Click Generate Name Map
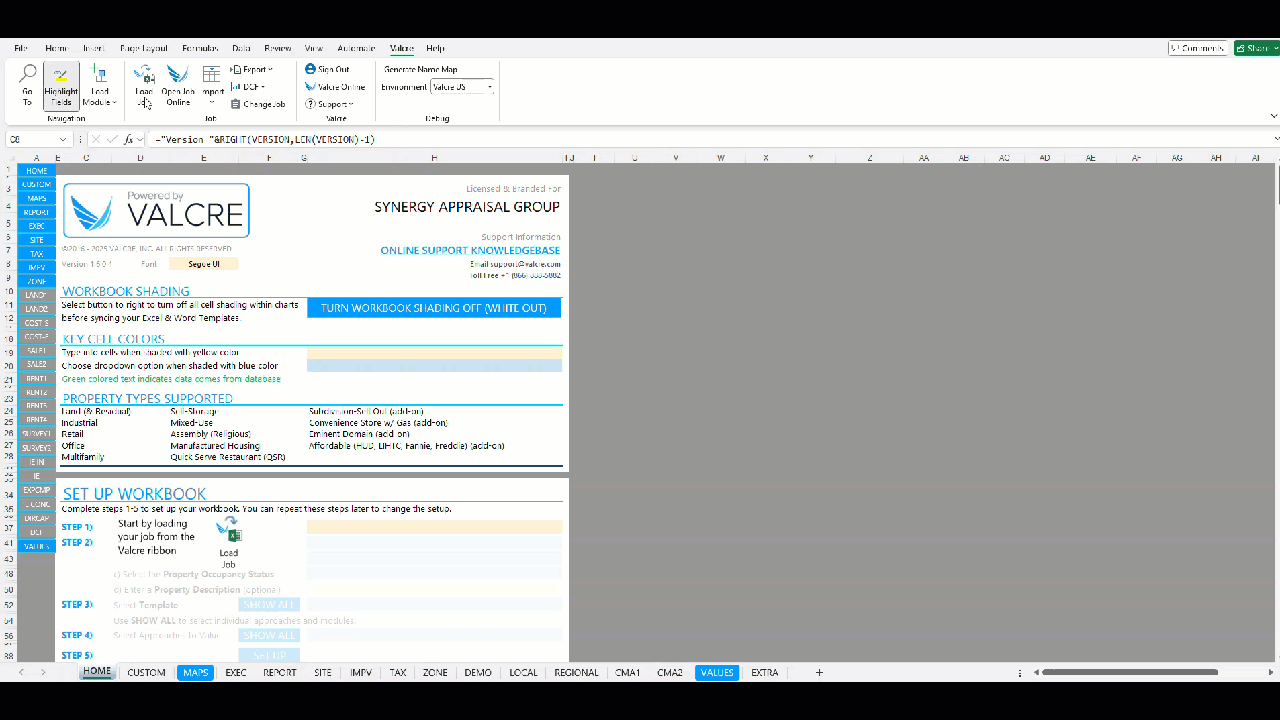1280x720 pixels. [420, 69]
